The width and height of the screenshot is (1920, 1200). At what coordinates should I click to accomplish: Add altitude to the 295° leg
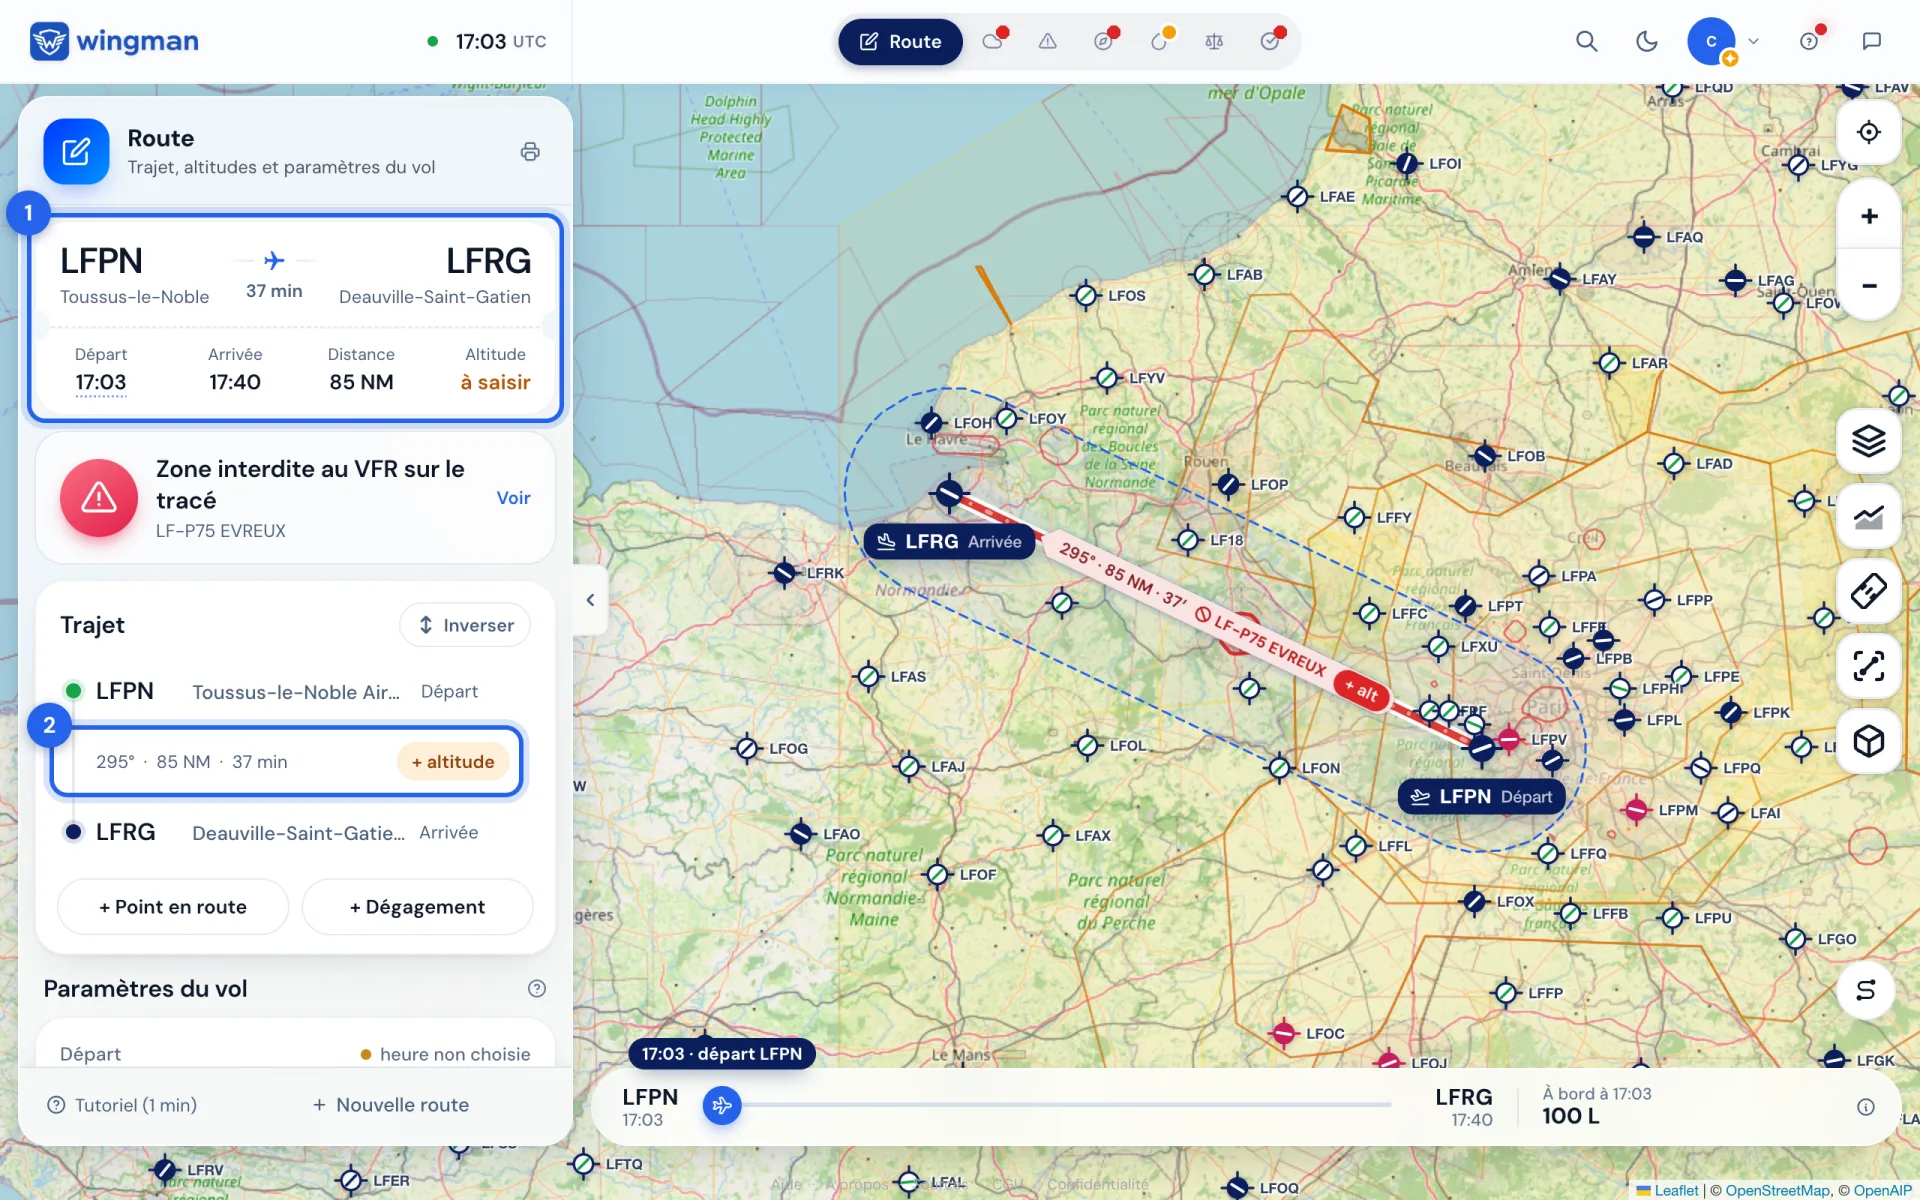(453, 762)
